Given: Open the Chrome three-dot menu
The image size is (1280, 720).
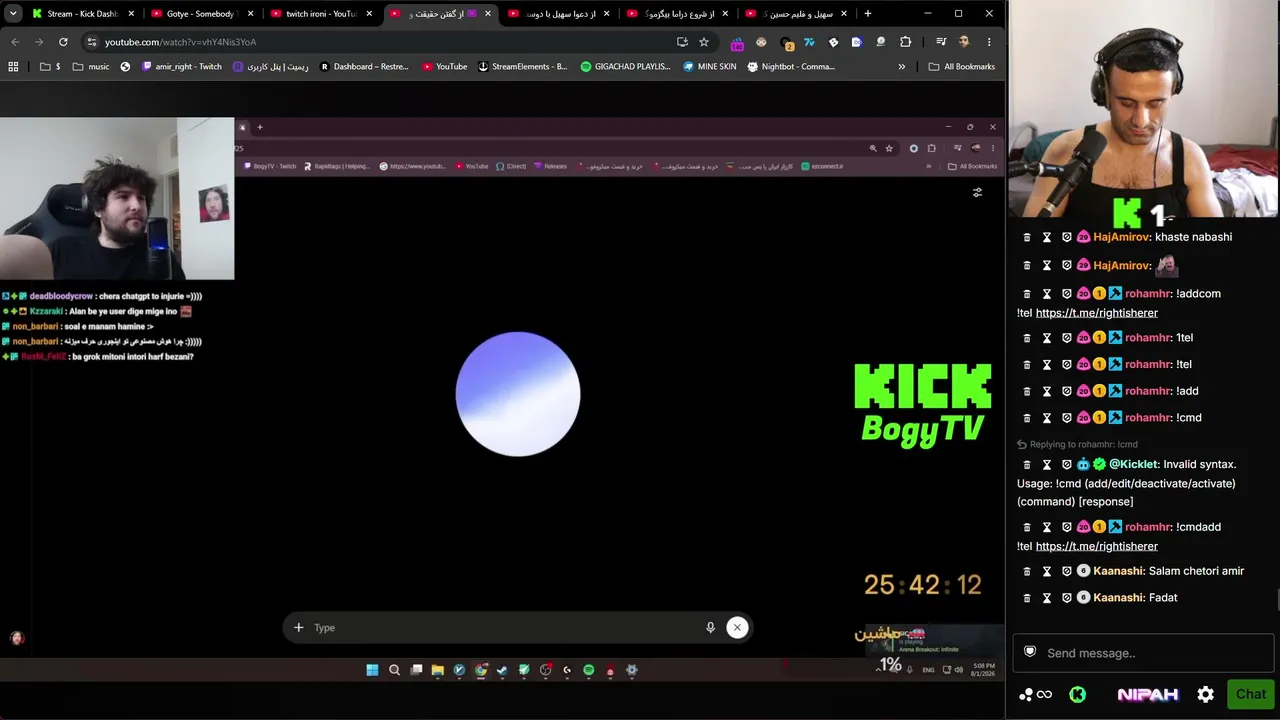Looking at the screenshot, I should tap(989, 42).
